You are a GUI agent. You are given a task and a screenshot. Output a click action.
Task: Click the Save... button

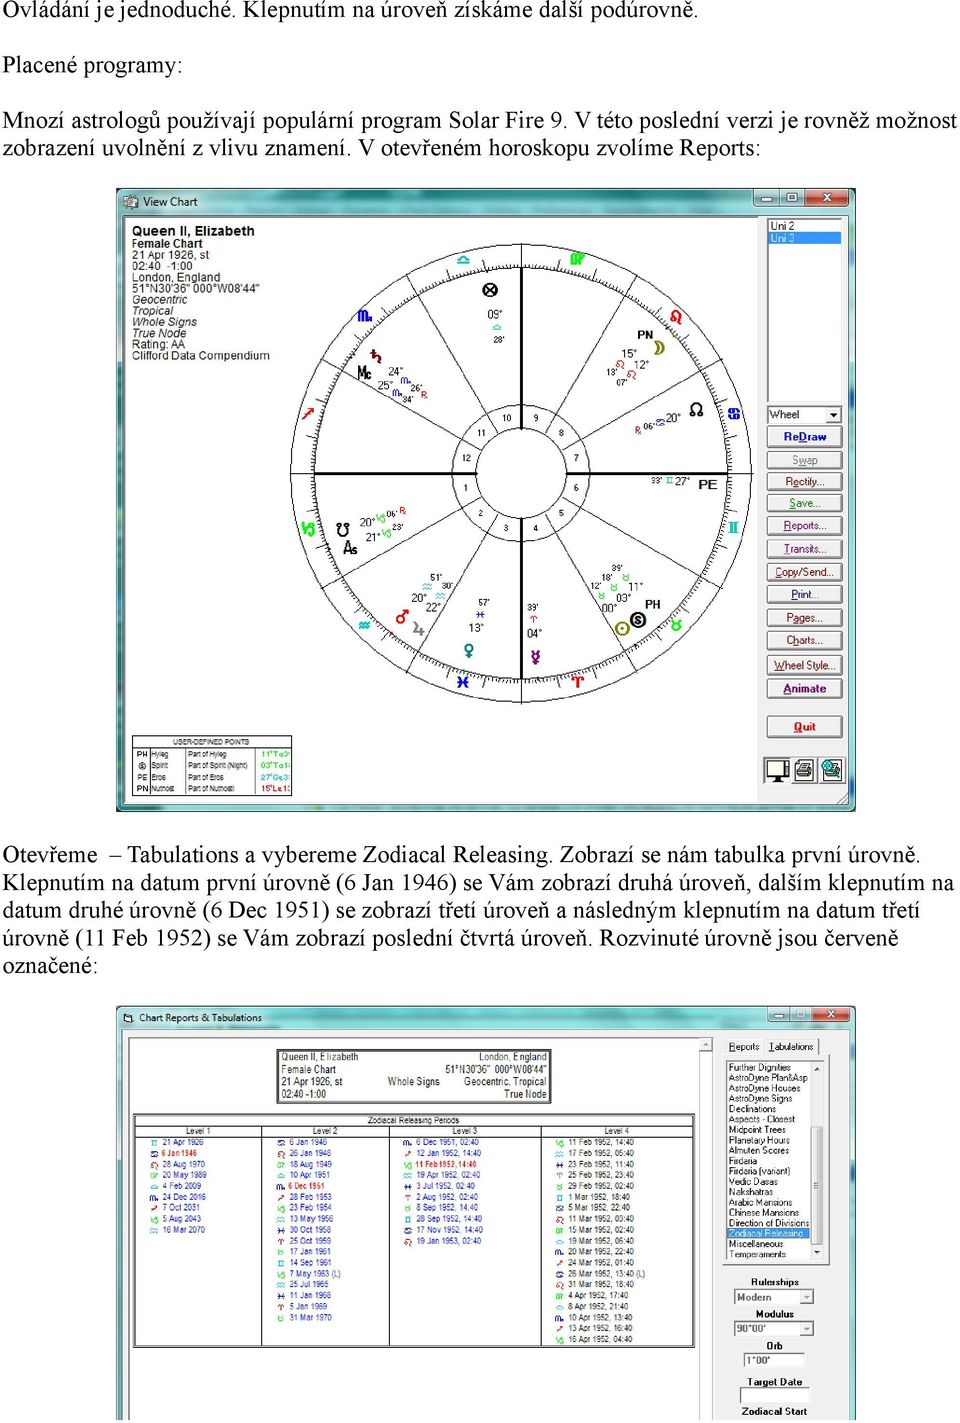(x=804, y=504)
